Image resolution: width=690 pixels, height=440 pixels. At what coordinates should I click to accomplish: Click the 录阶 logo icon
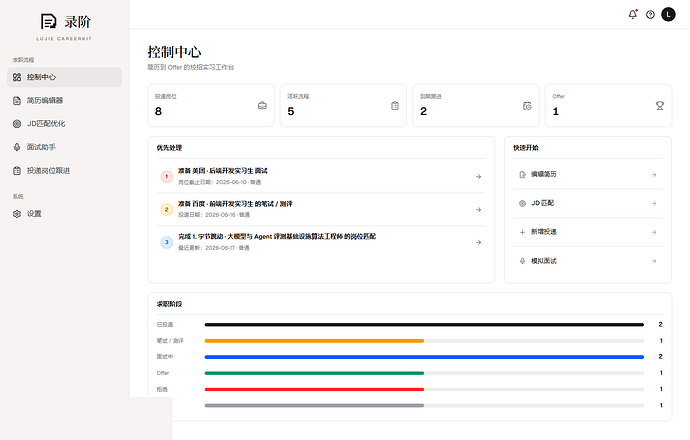[x=48, y=22]
